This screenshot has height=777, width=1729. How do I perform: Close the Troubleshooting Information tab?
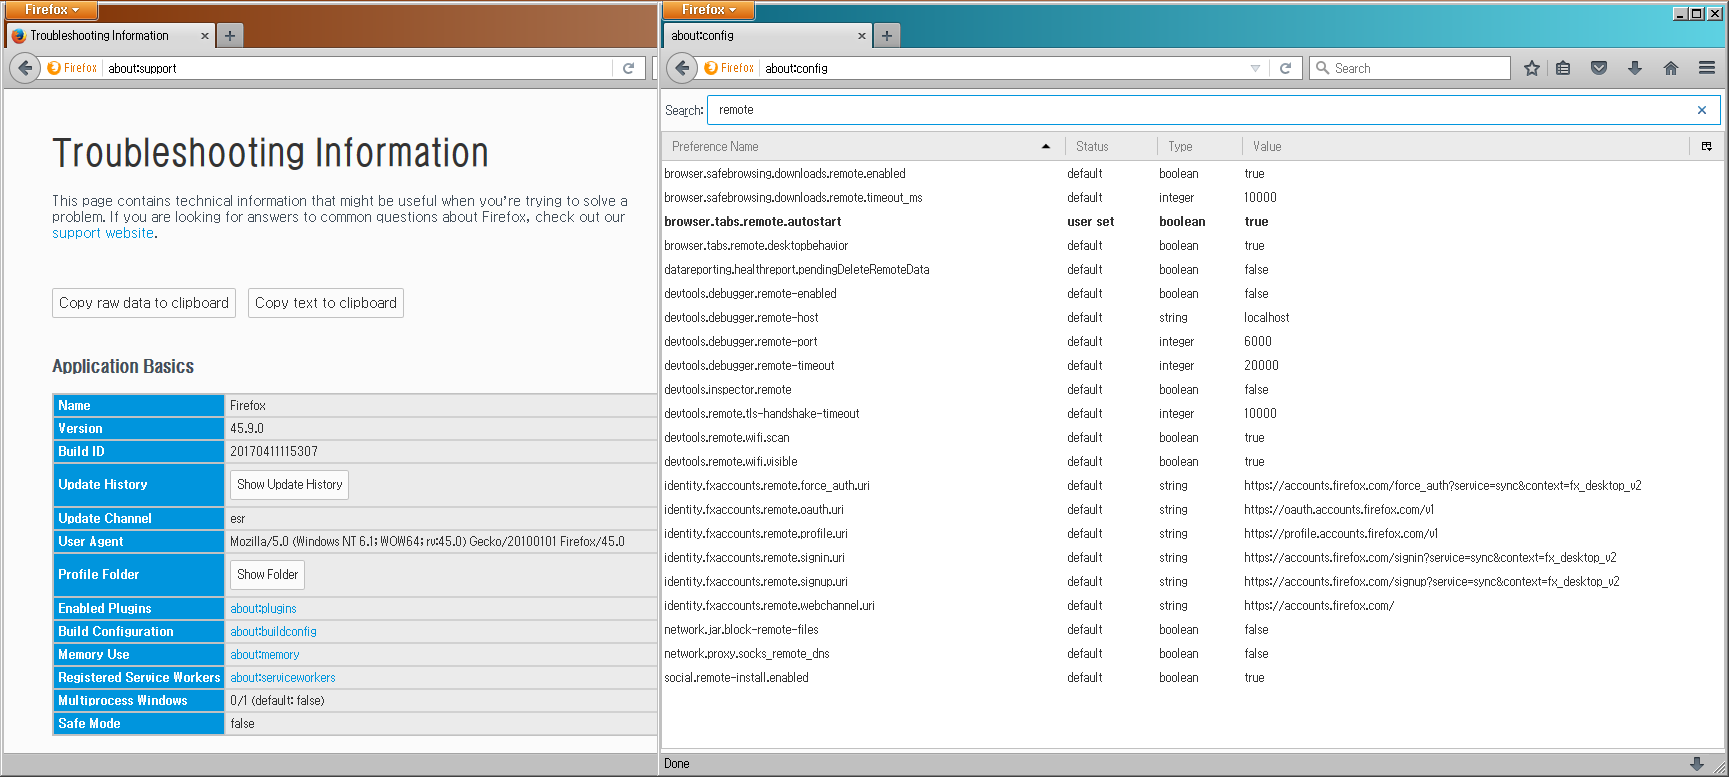click(205, 36)
